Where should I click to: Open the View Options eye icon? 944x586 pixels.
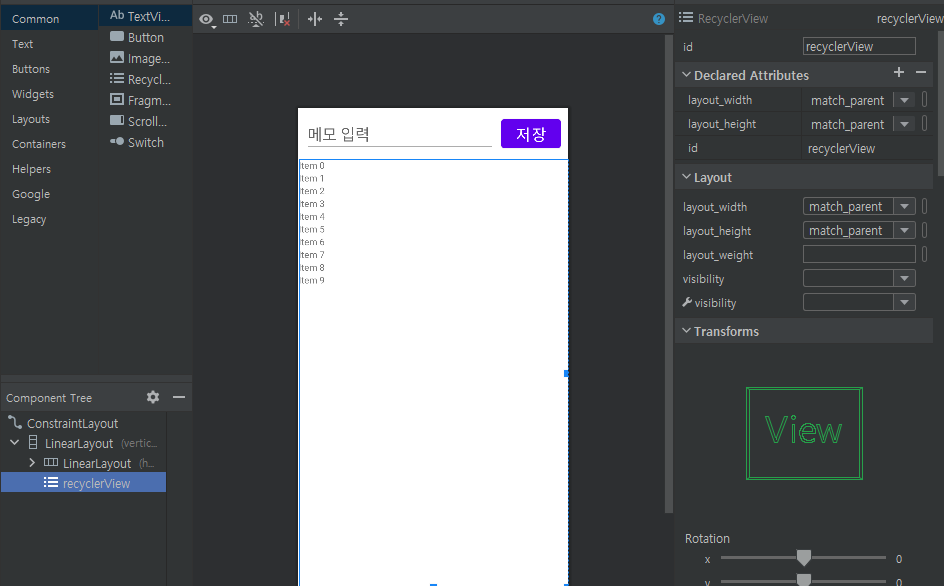pos(206,19)
